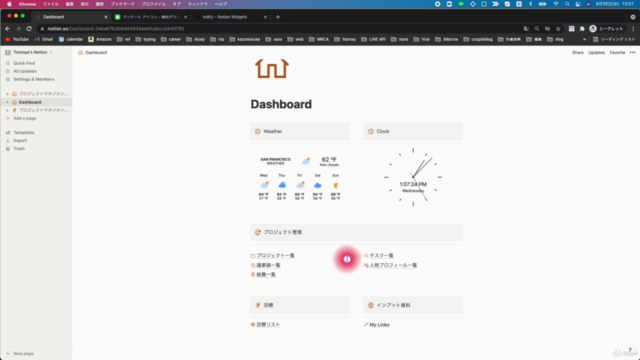The image size is (640, 360).
Task: Open the Amazon bookmark
Action: pos(100,39)
